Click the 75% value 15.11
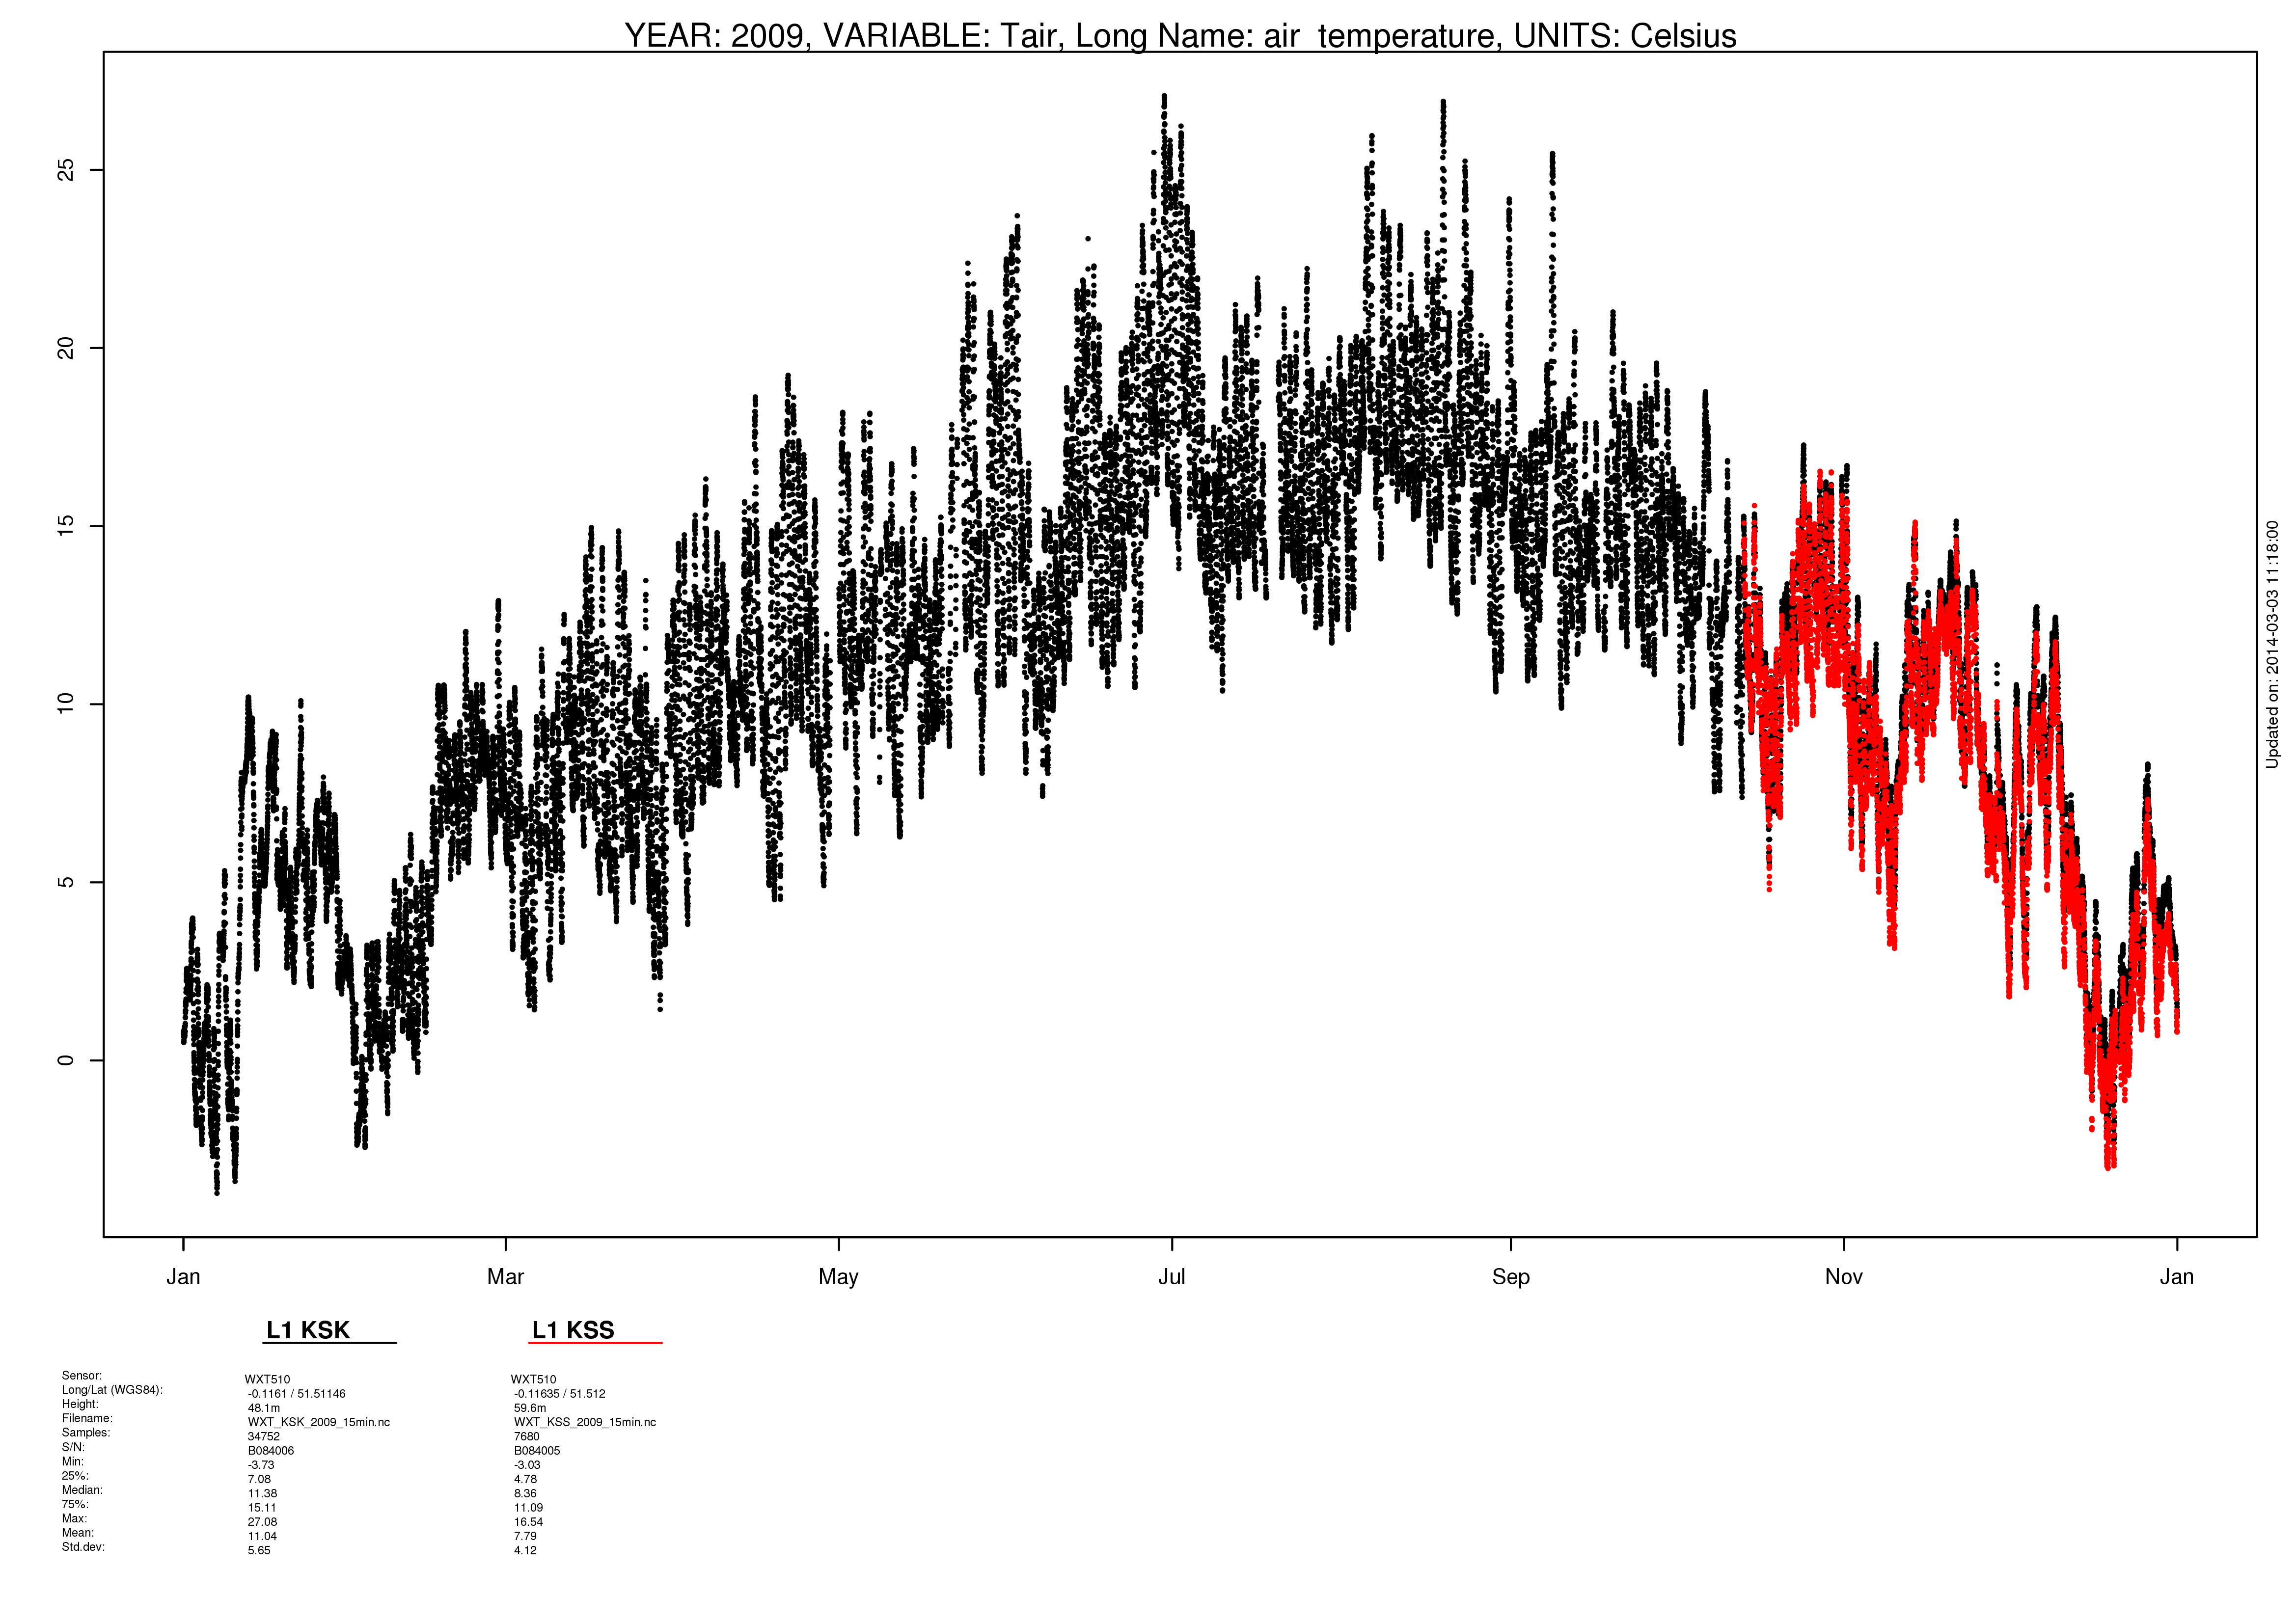This screenshot has width=2296, height=1624. coord(262,1508)
